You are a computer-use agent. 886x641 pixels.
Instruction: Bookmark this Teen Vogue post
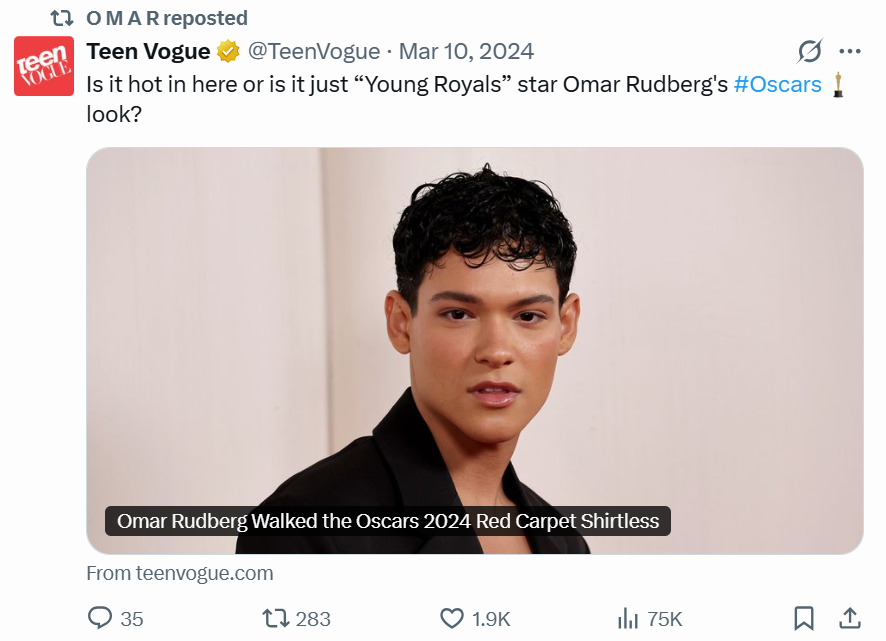tap(804, 619)
